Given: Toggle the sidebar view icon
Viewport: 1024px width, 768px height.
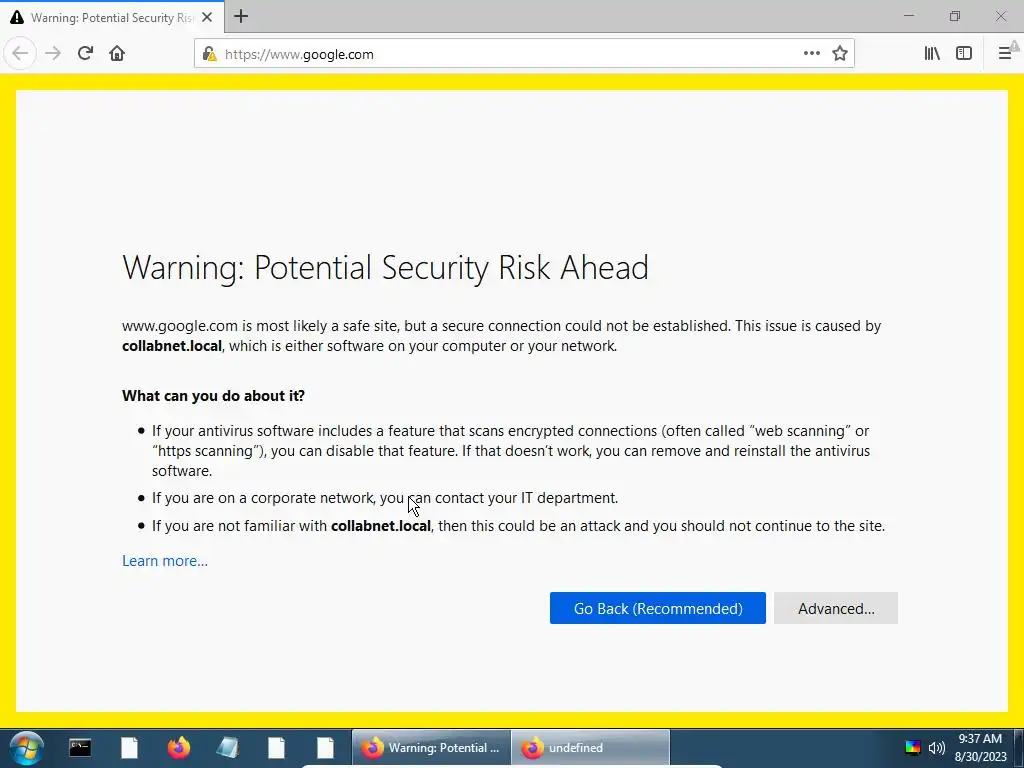Looking at the screenshot, I should pyautogui.click(x=964, y=54).
